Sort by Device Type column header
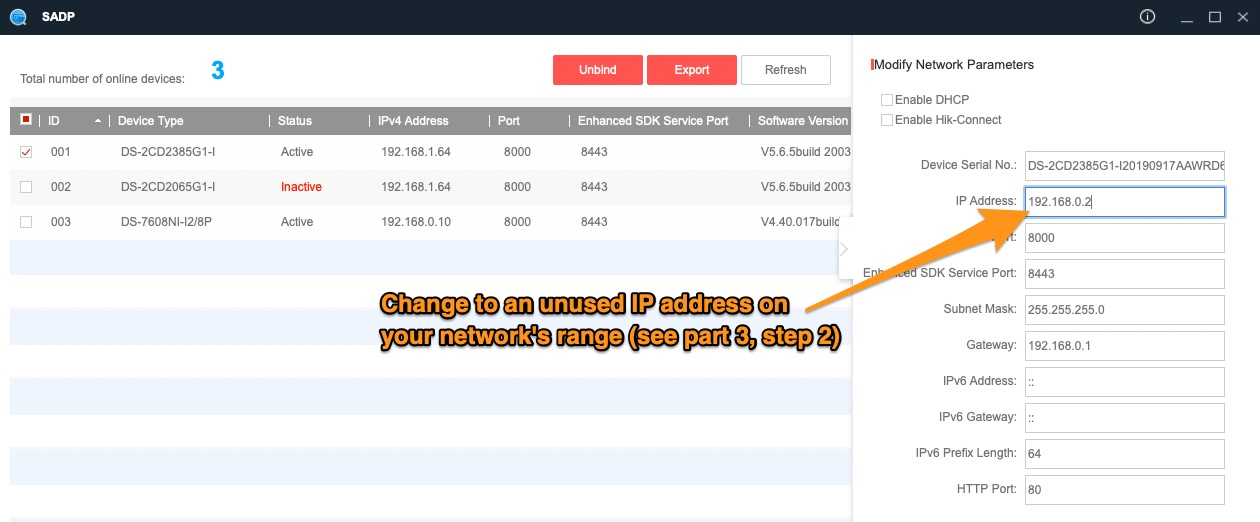 coord(151,121)
